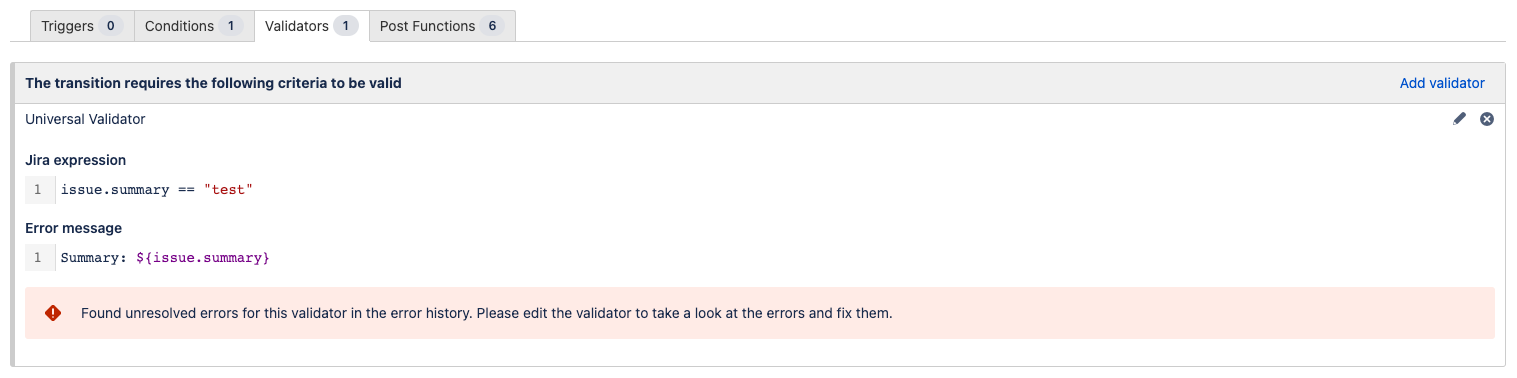Click line number 1 of Error message
Viewport: 1517px width, 378px height.
tap(38, 258)
